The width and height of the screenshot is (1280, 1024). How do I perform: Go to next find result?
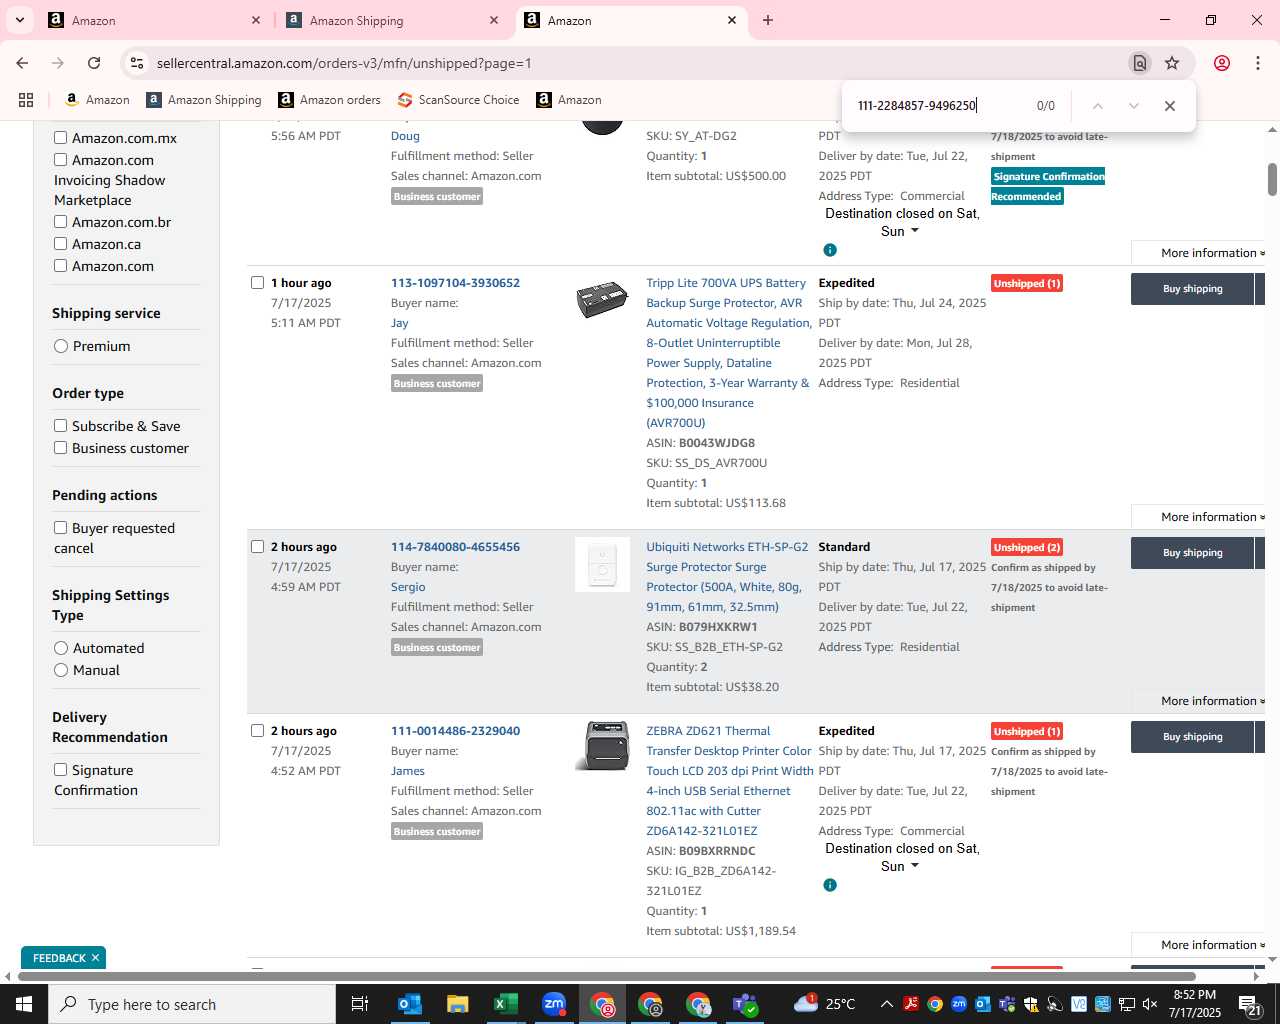(1133, 106)
